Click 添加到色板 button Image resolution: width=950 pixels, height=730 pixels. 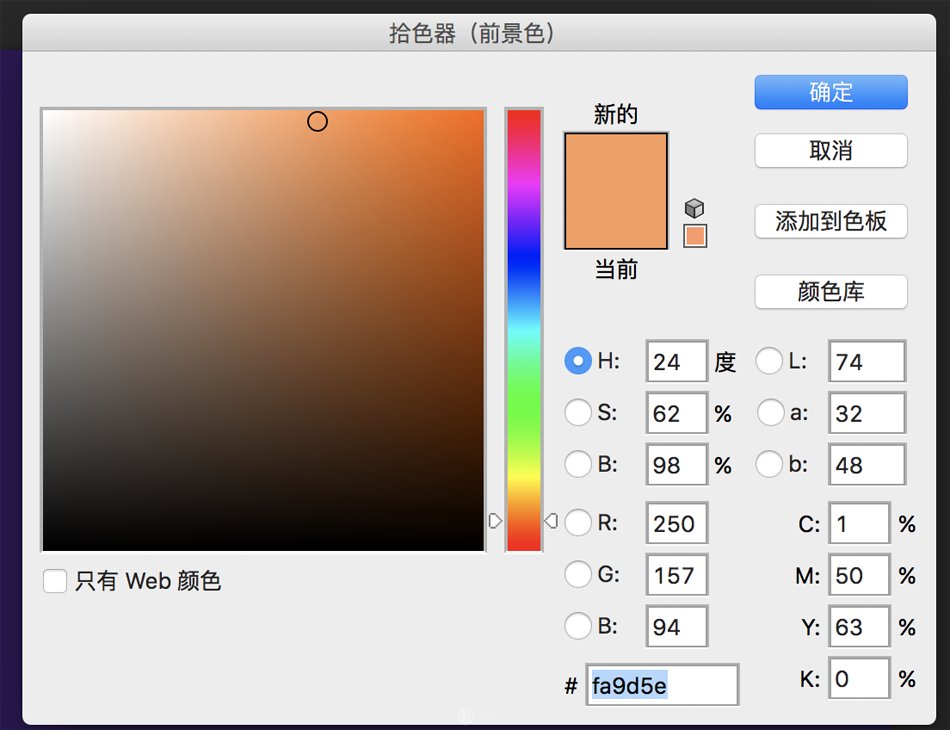831,221
